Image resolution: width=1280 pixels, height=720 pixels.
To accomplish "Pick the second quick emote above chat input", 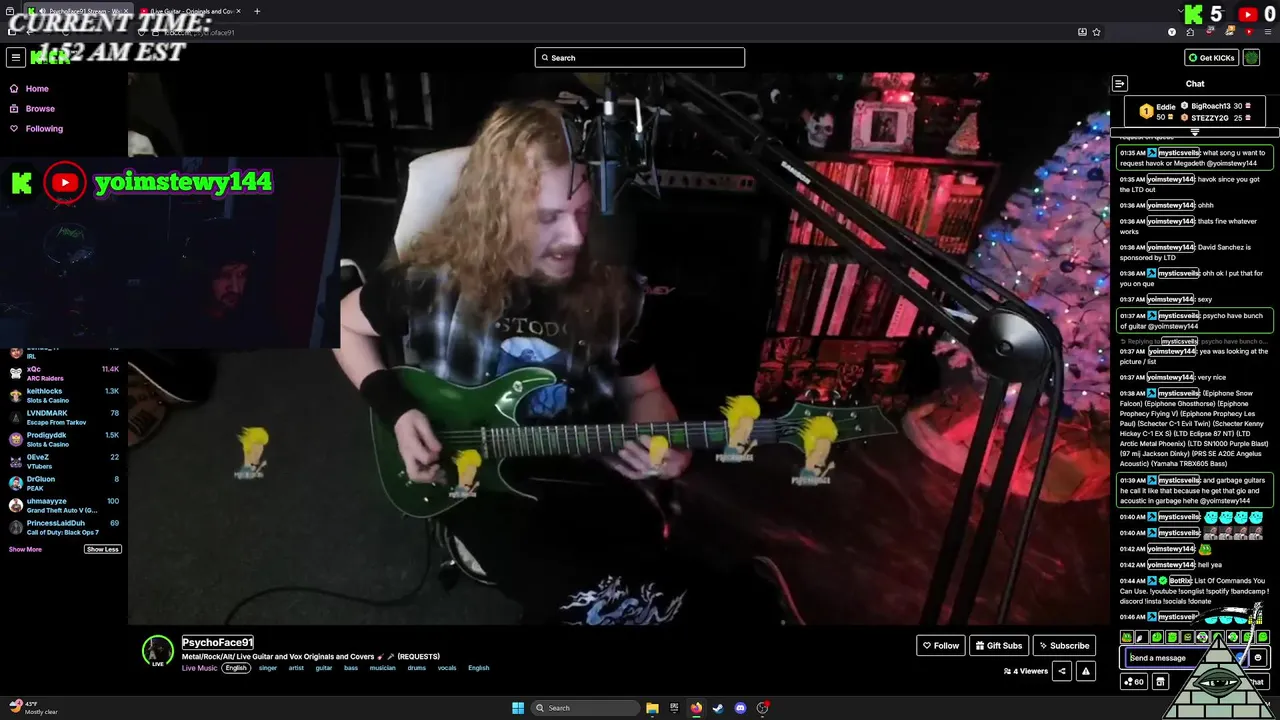I will pyautogui.click(x=1141, y=637).
